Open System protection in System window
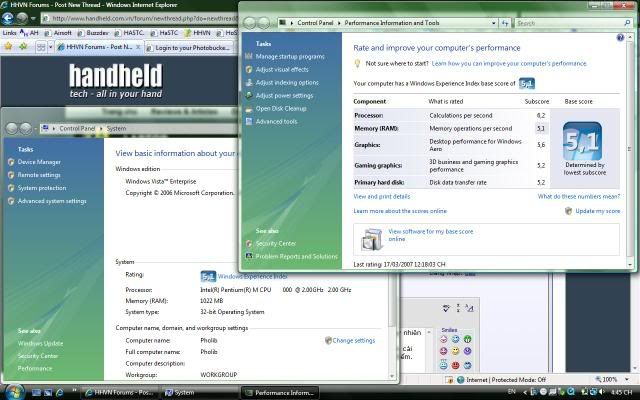Image resolution: width=640 pixels, height=400 pixels. (42, 188)
